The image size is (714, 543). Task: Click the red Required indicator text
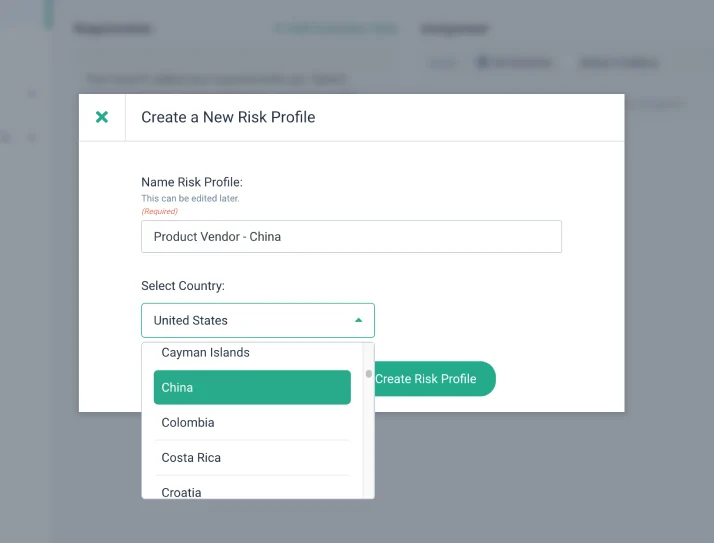coord(159,211)
